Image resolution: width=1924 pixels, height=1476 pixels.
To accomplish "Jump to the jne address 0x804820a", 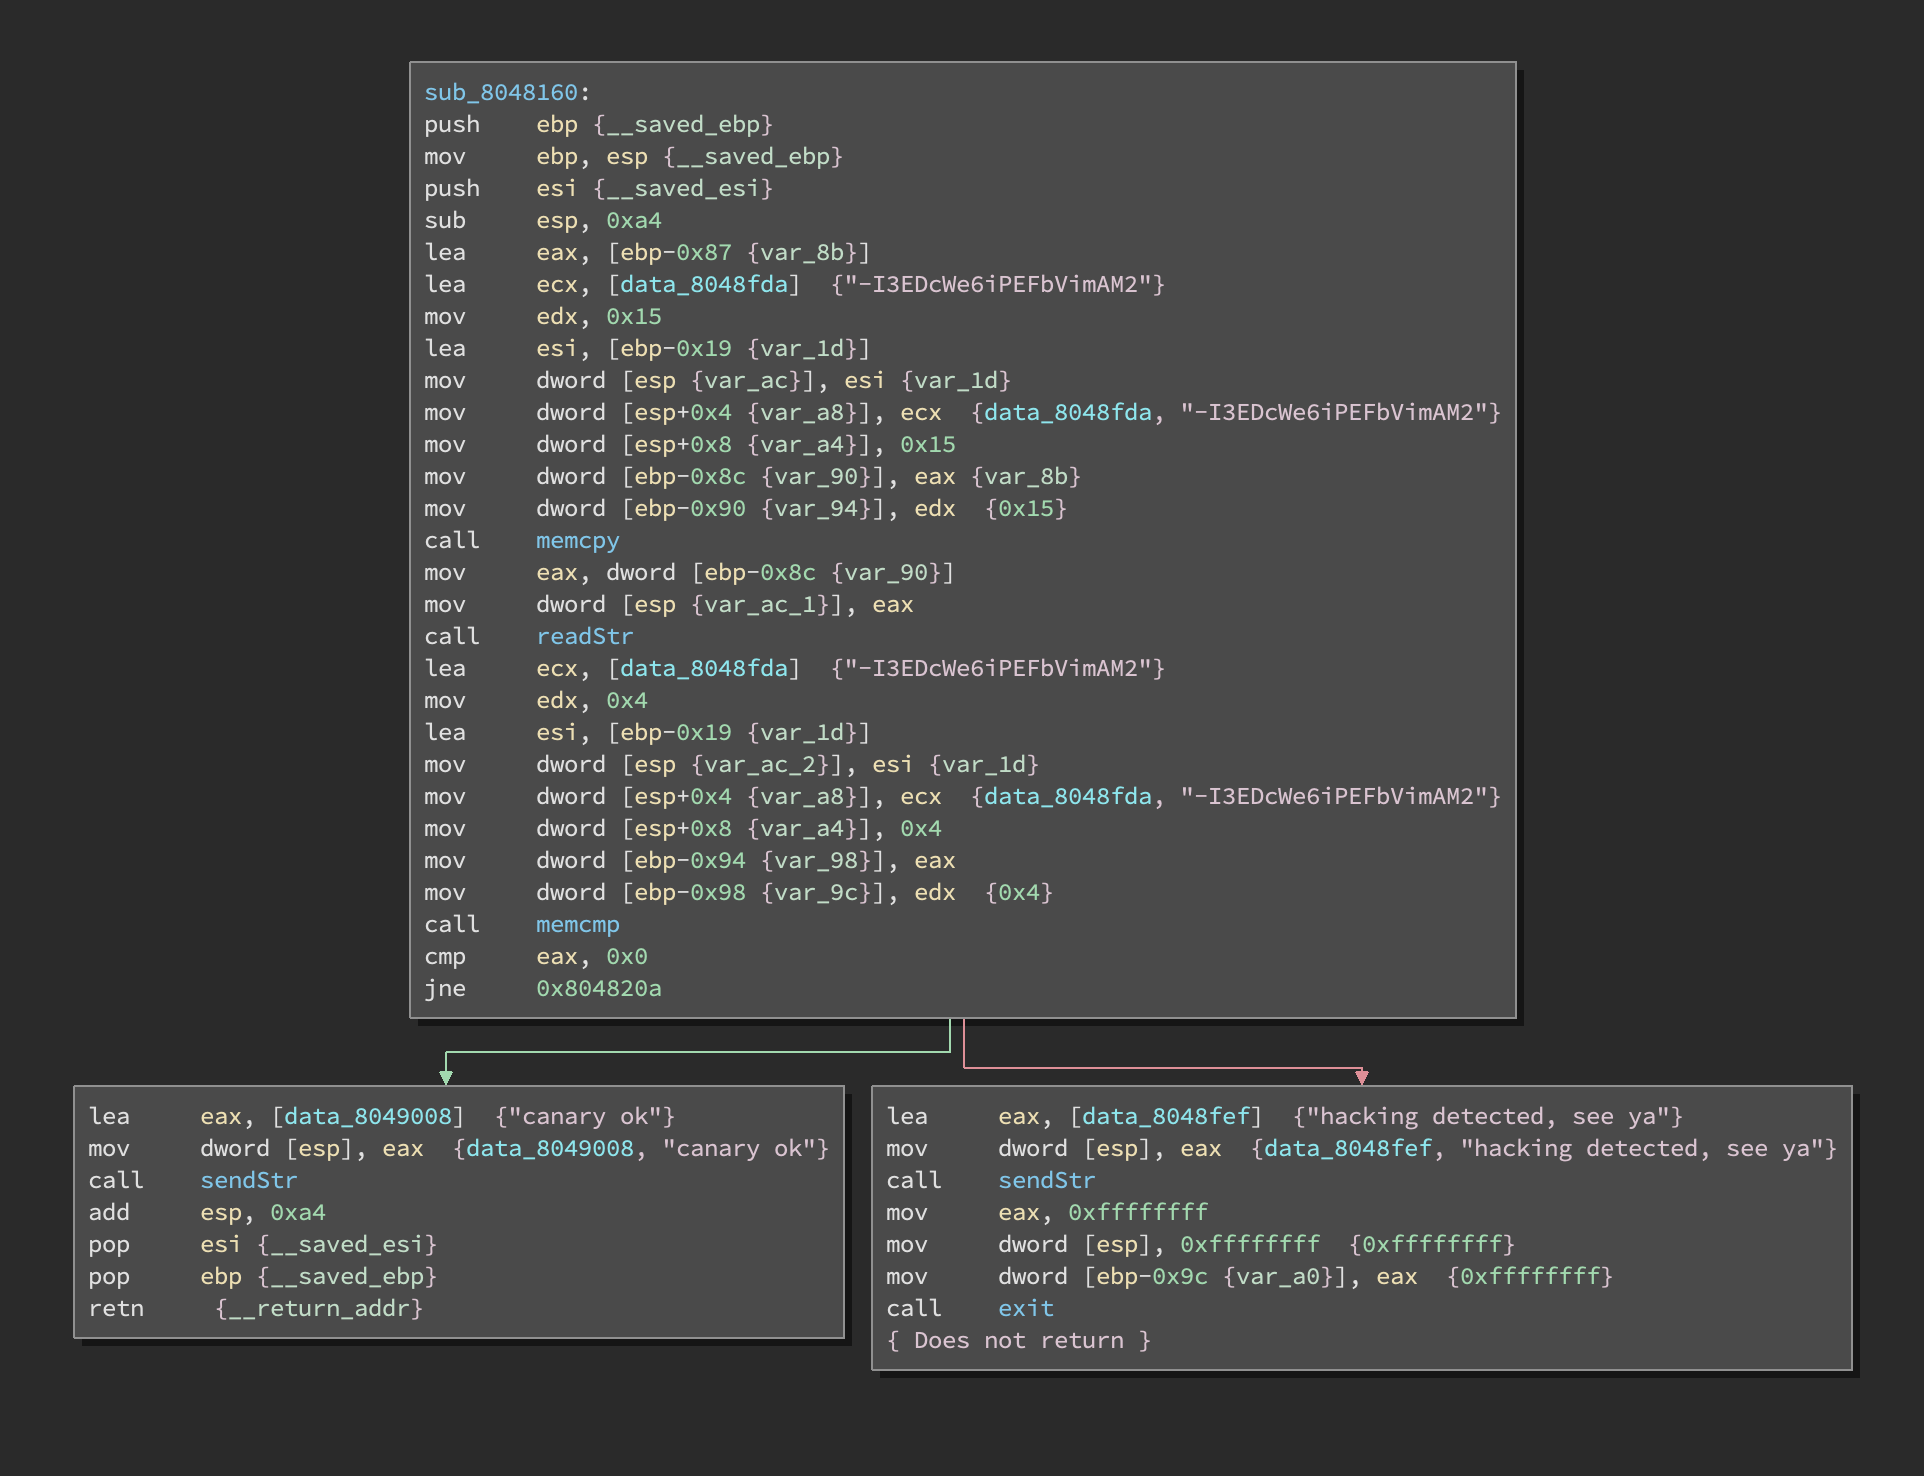I will 598,989.
